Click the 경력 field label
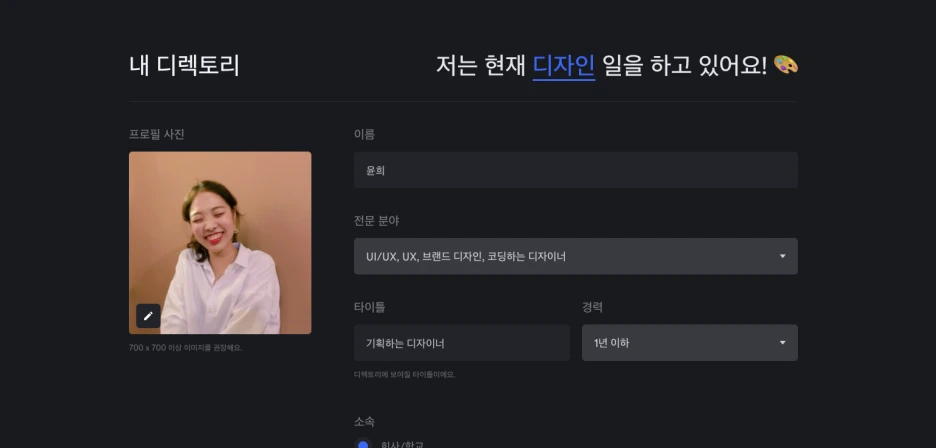The width and height of the screenshot is (936, 448). coord(592,307)
